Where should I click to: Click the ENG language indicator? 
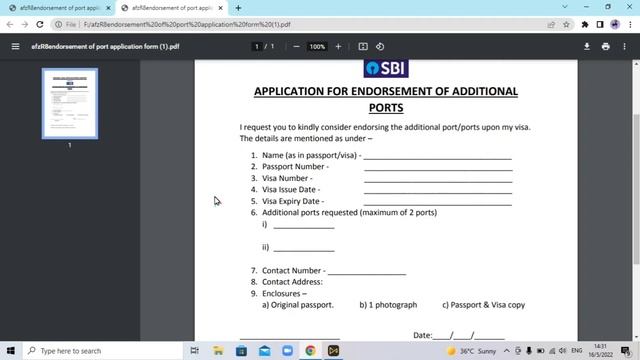(x=576, y=351)
